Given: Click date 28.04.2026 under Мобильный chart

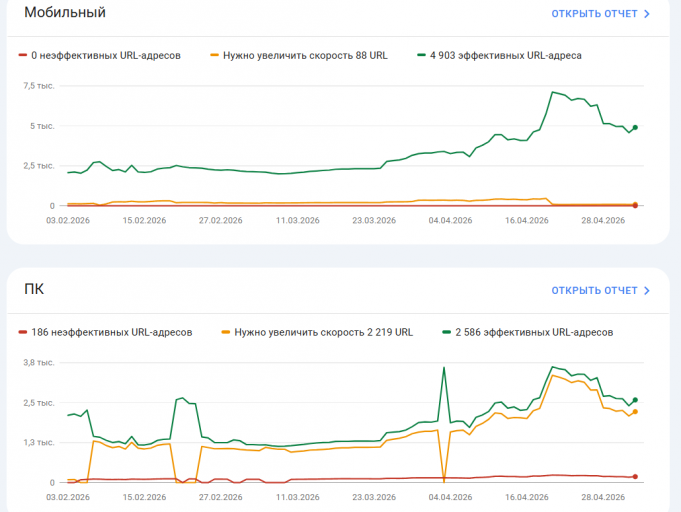Looking at the screenshot, I should point(603,221).
